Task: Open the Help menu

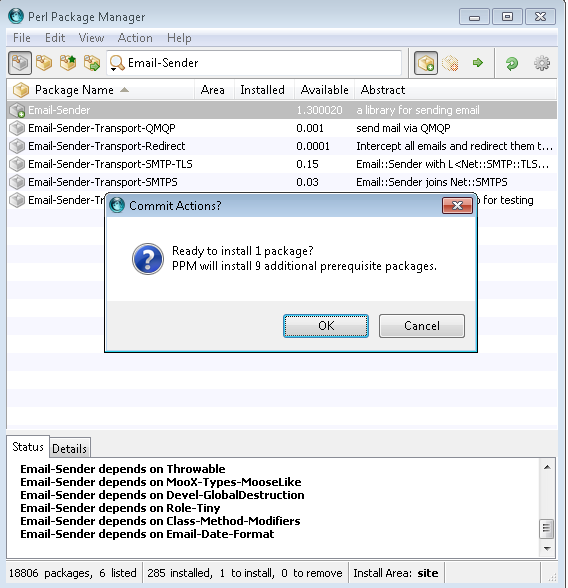Action: pos(179,38)
